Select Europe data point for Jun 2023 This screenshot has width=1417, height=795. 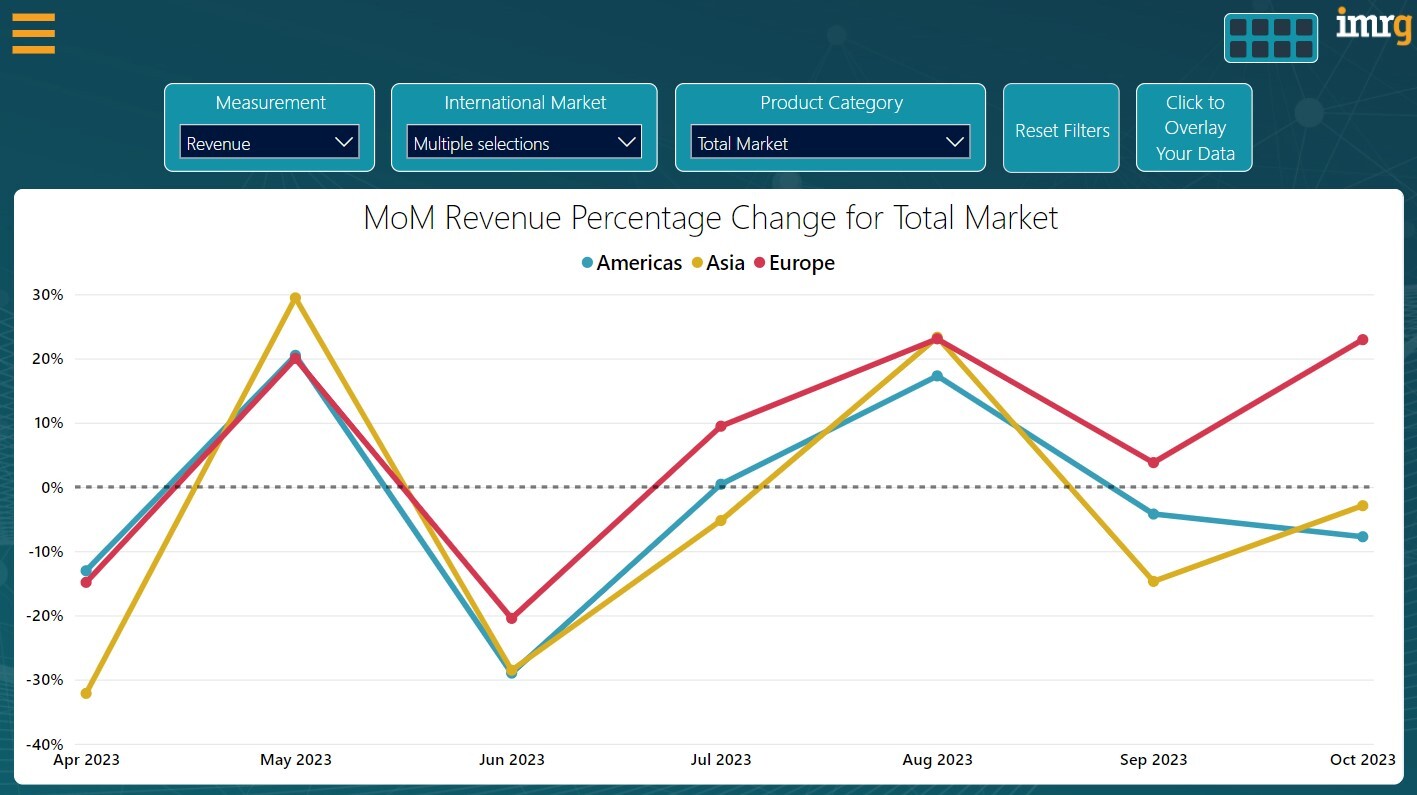coord(512,618)
